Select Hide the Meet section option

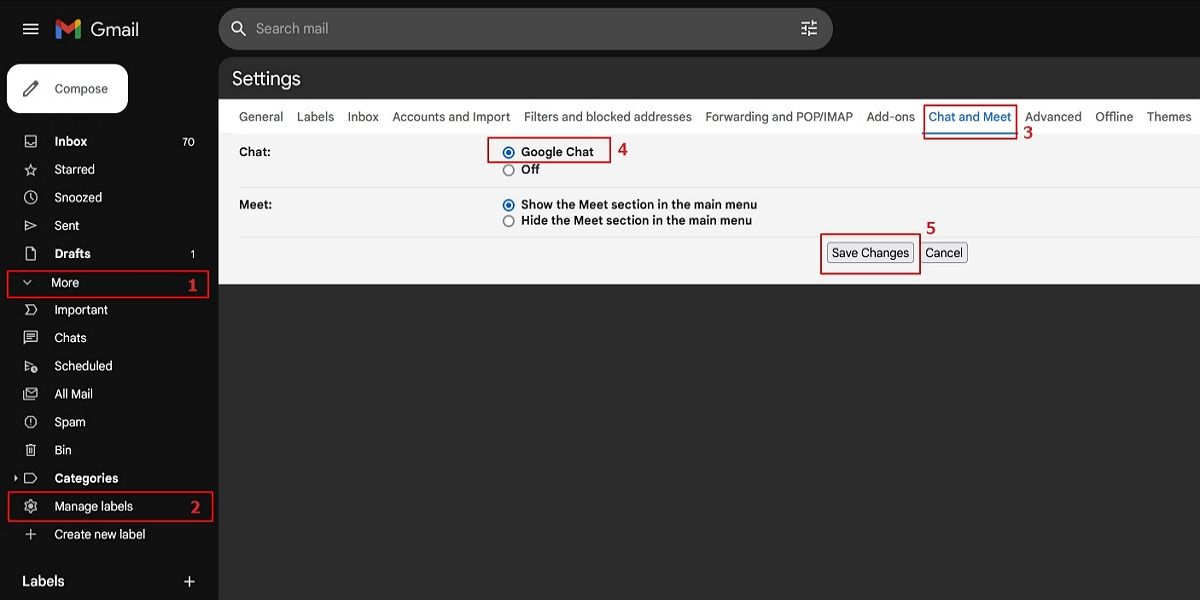pyautogui.click(x=509, y=220)
